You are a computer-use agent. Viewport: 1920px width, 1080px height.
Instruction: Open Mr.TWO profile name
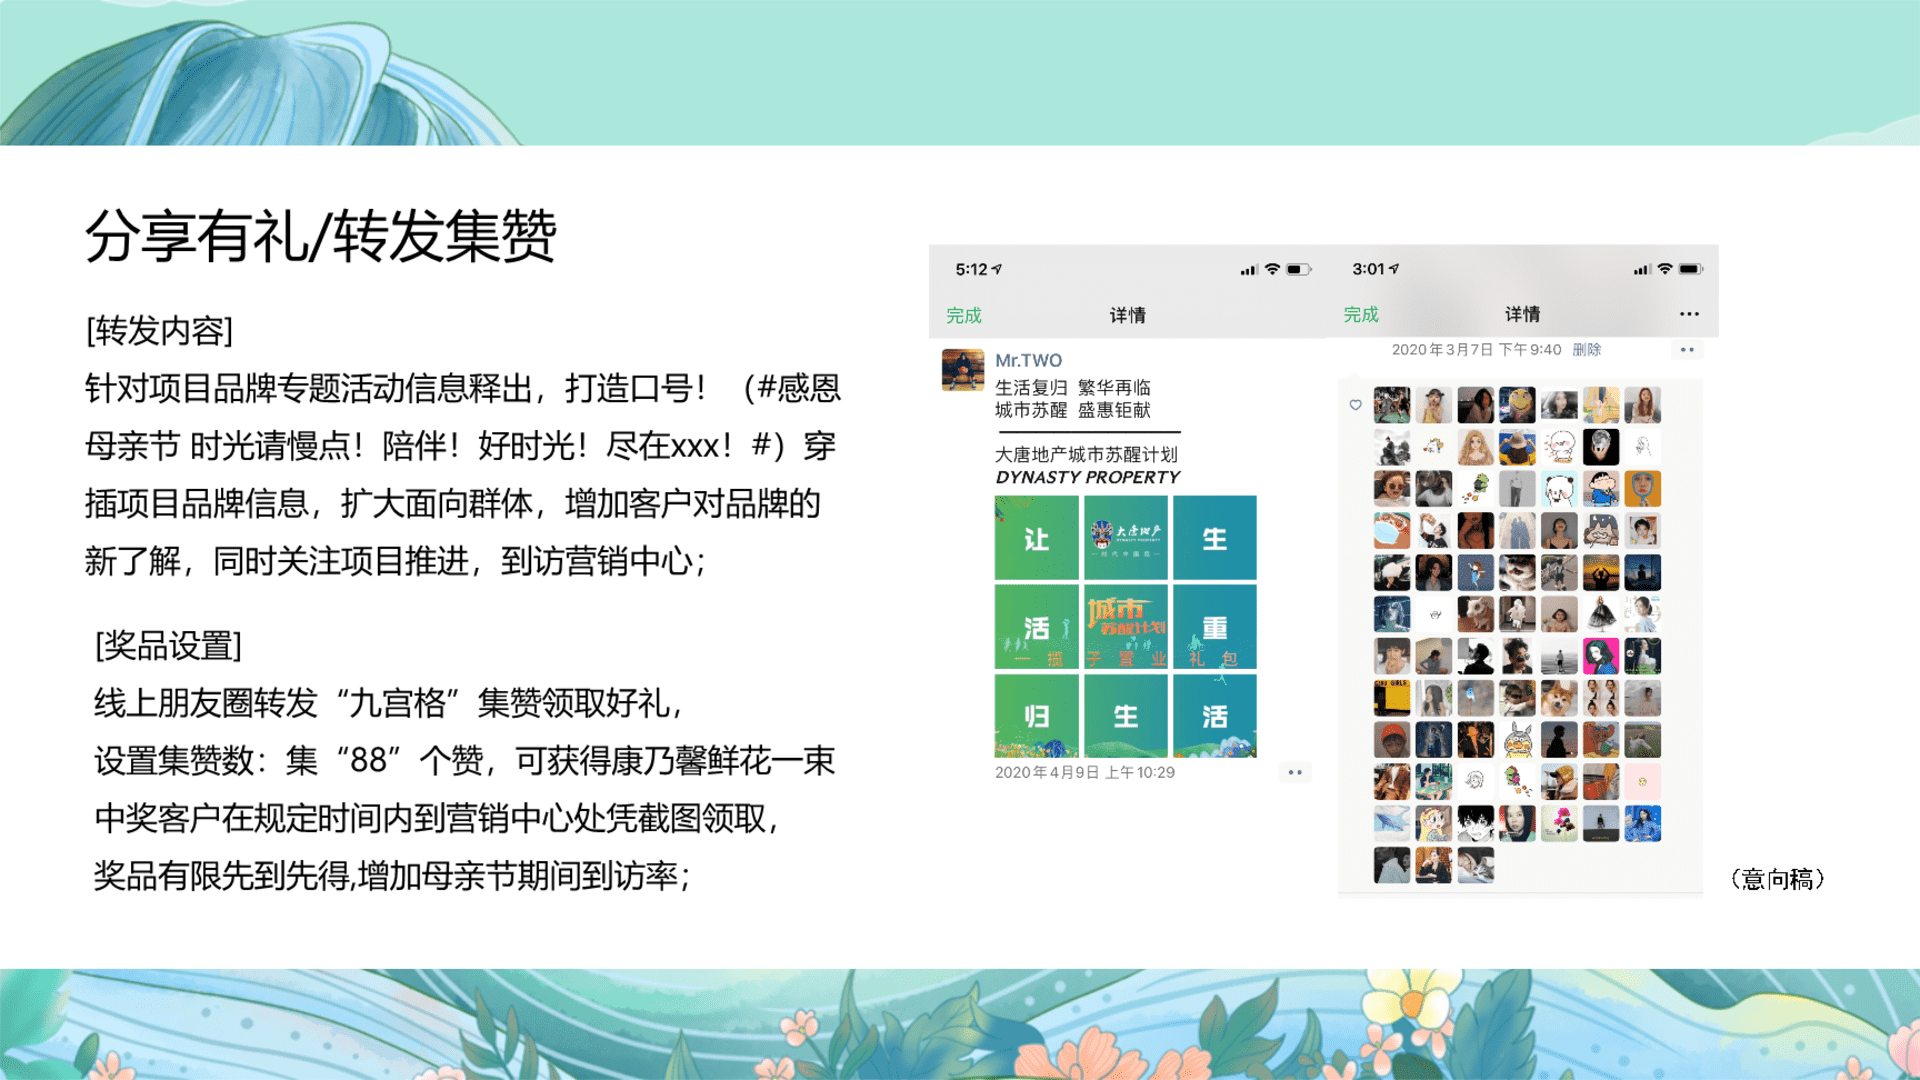click(1028, 360)
